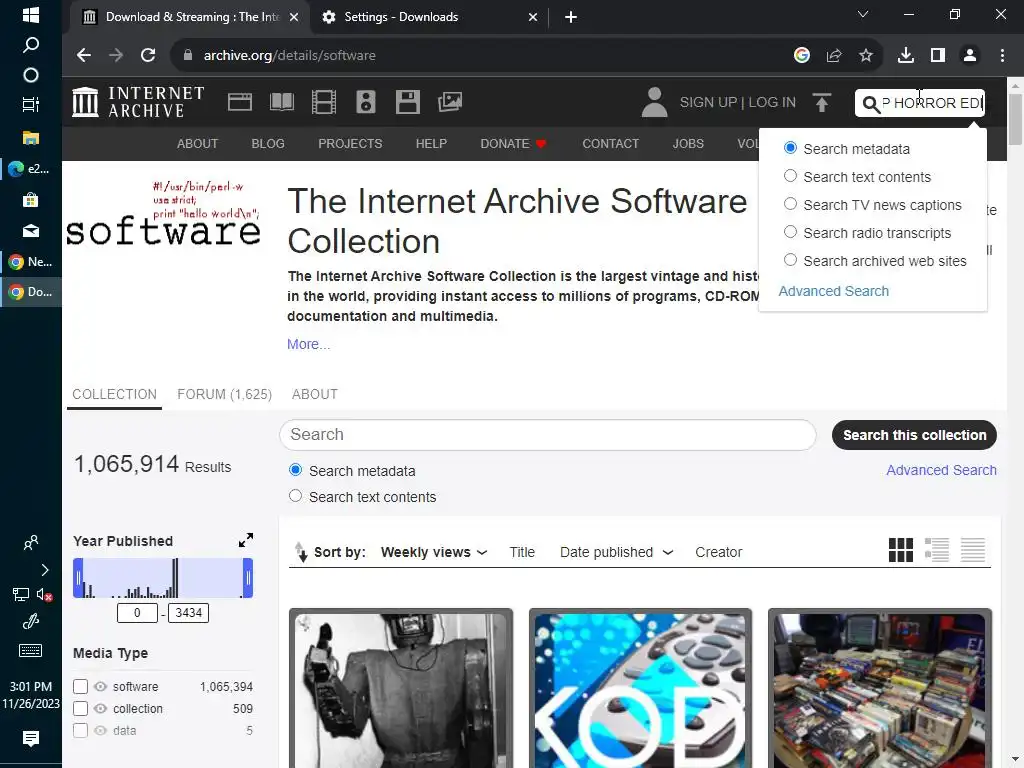Image resolution: width=1024 pixels, height=768 pixels.
Task: Switch to detailed list view
Action: tap(936, 550)
